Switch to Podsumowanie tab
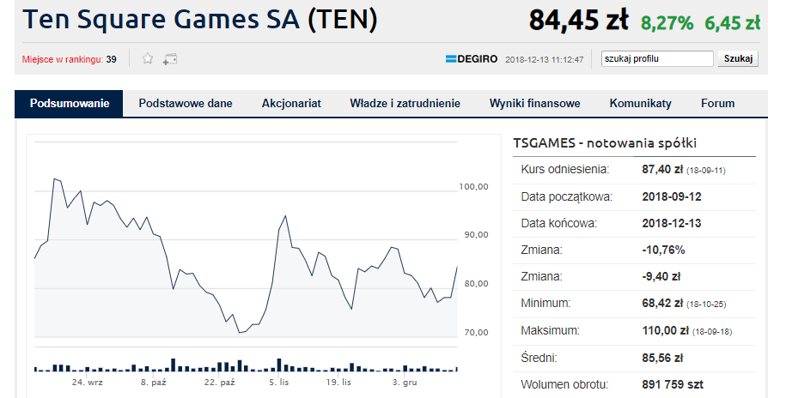Image resolution: width=786 pixels, height=398 pixels. 69,104
